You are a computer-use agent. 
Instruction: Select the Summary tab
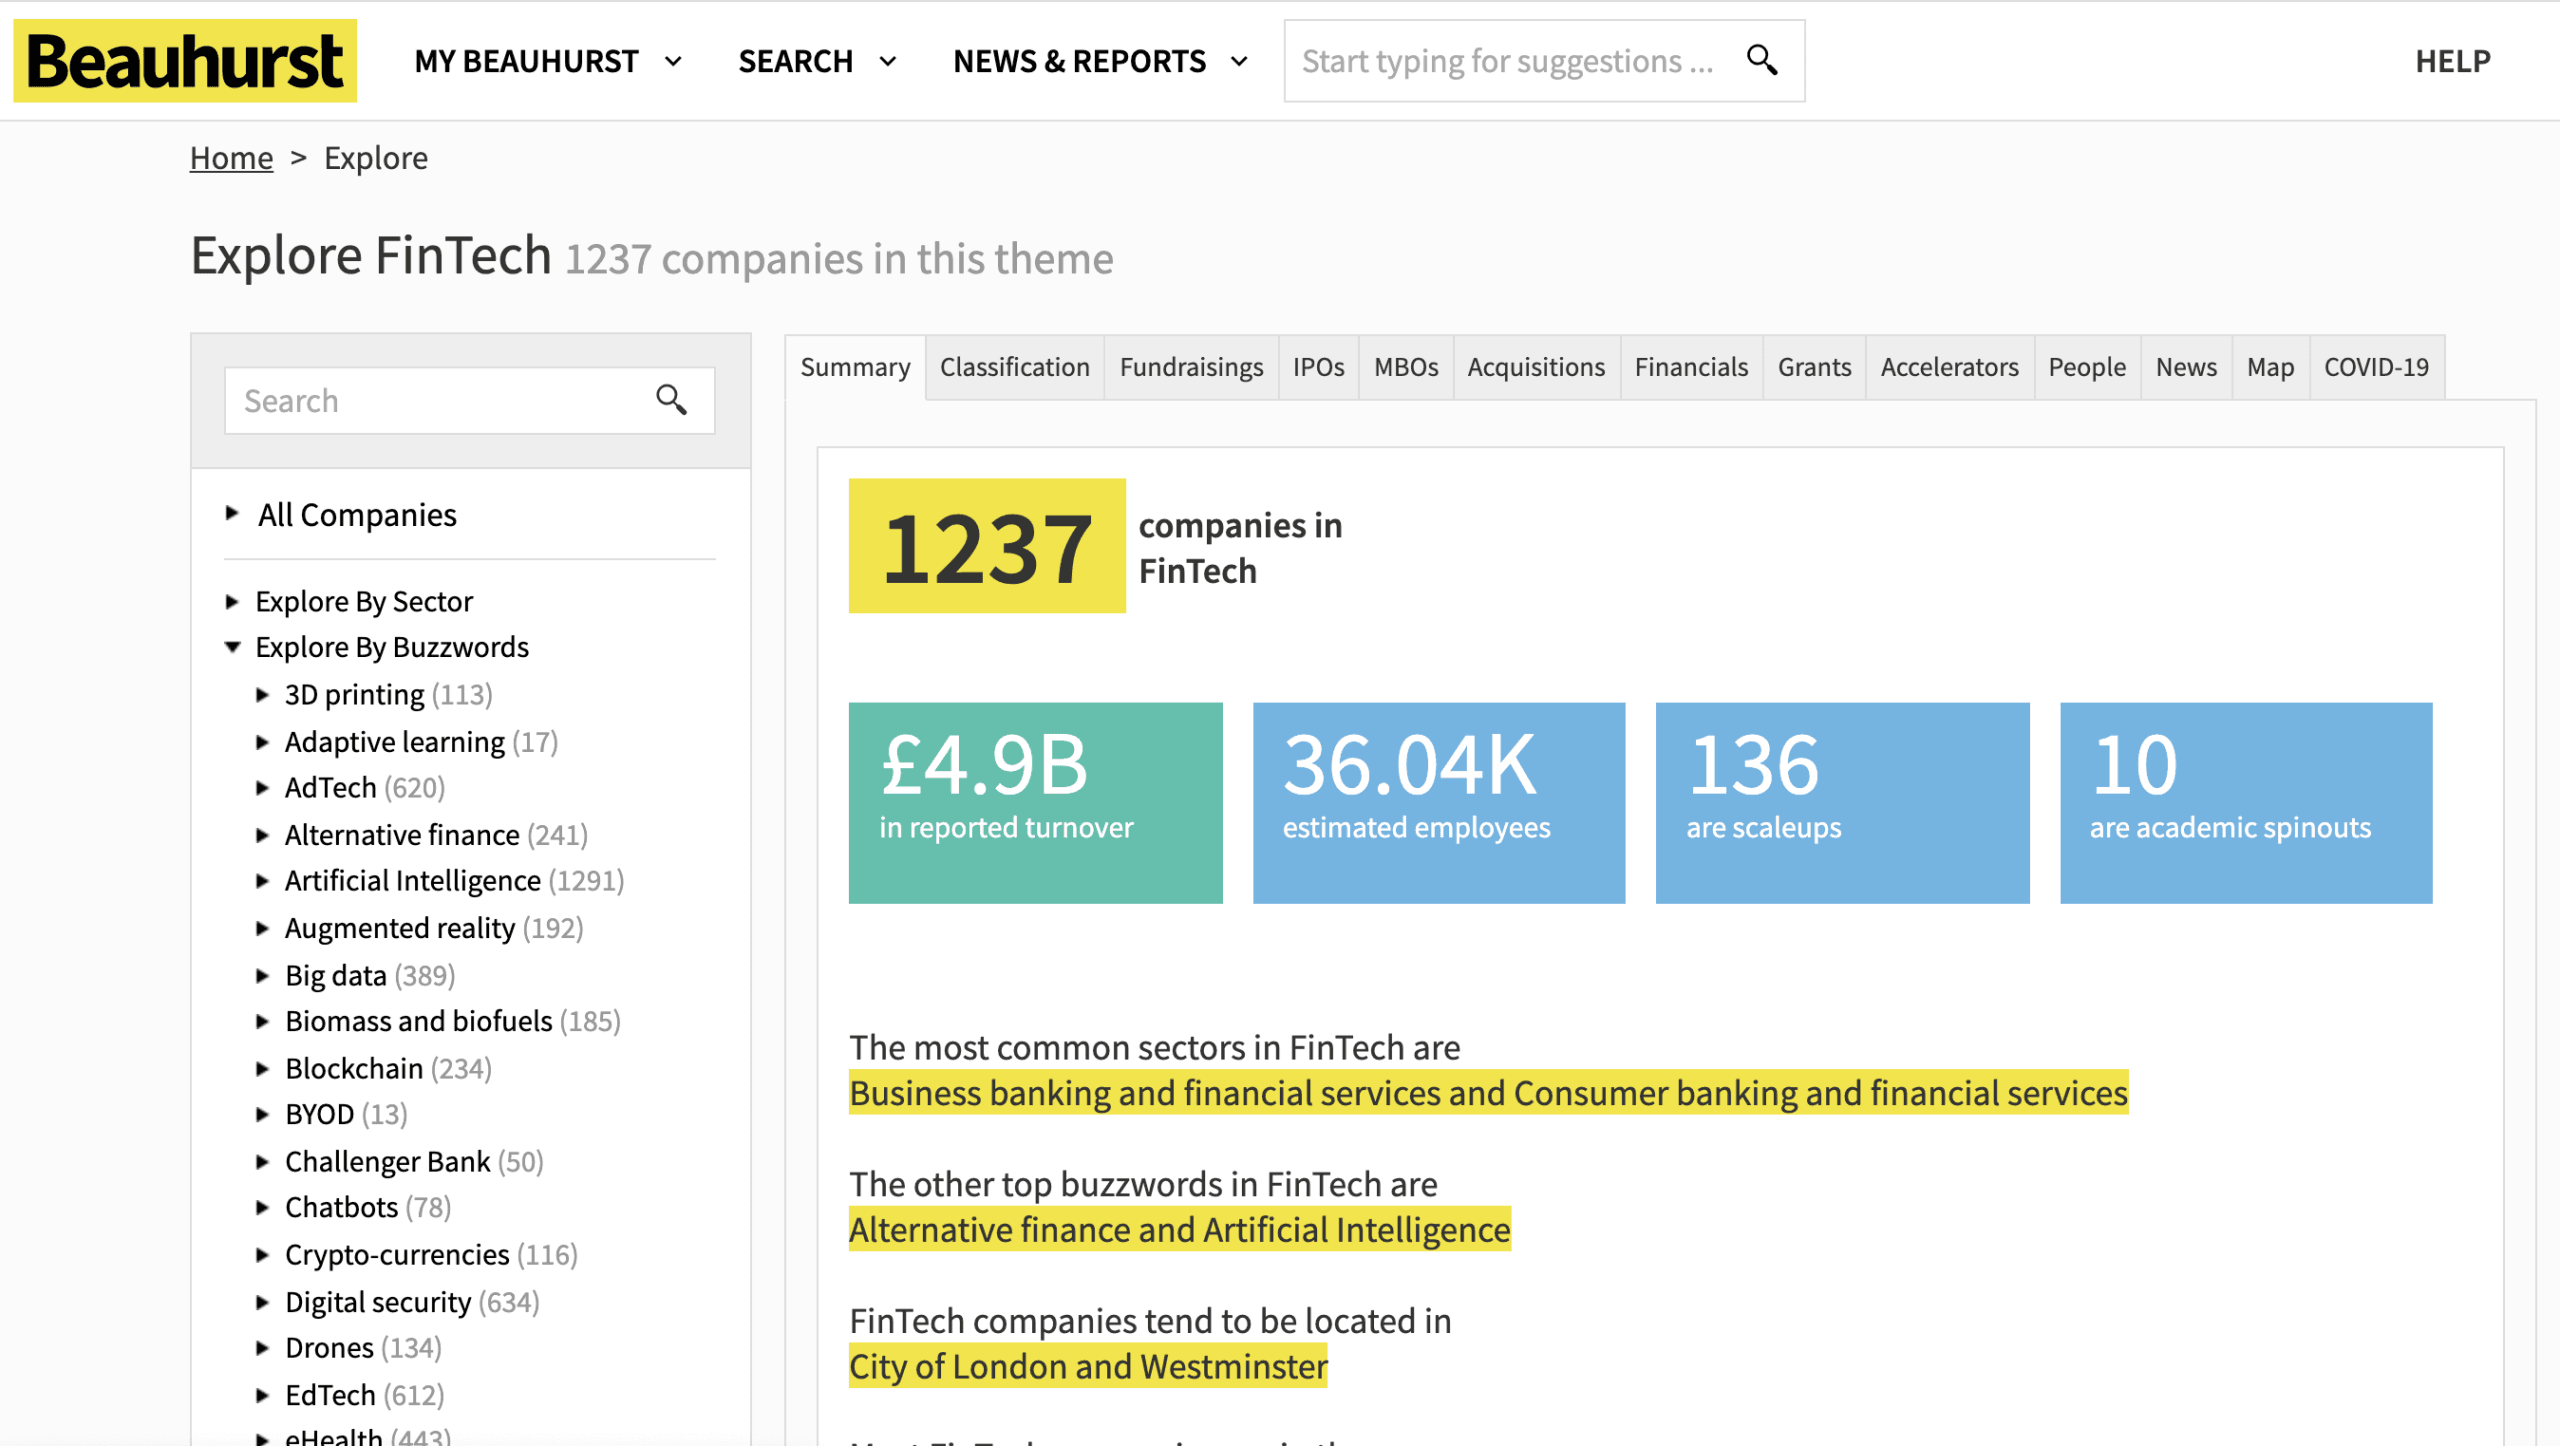855,367
